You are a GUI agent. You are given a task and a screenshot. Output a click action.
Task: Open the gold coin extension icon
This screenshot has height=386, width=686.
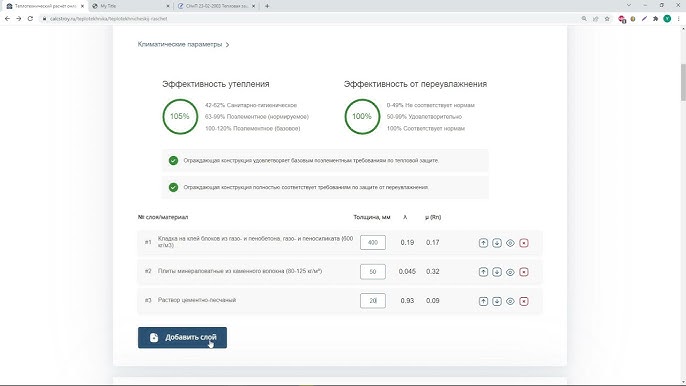633,19
